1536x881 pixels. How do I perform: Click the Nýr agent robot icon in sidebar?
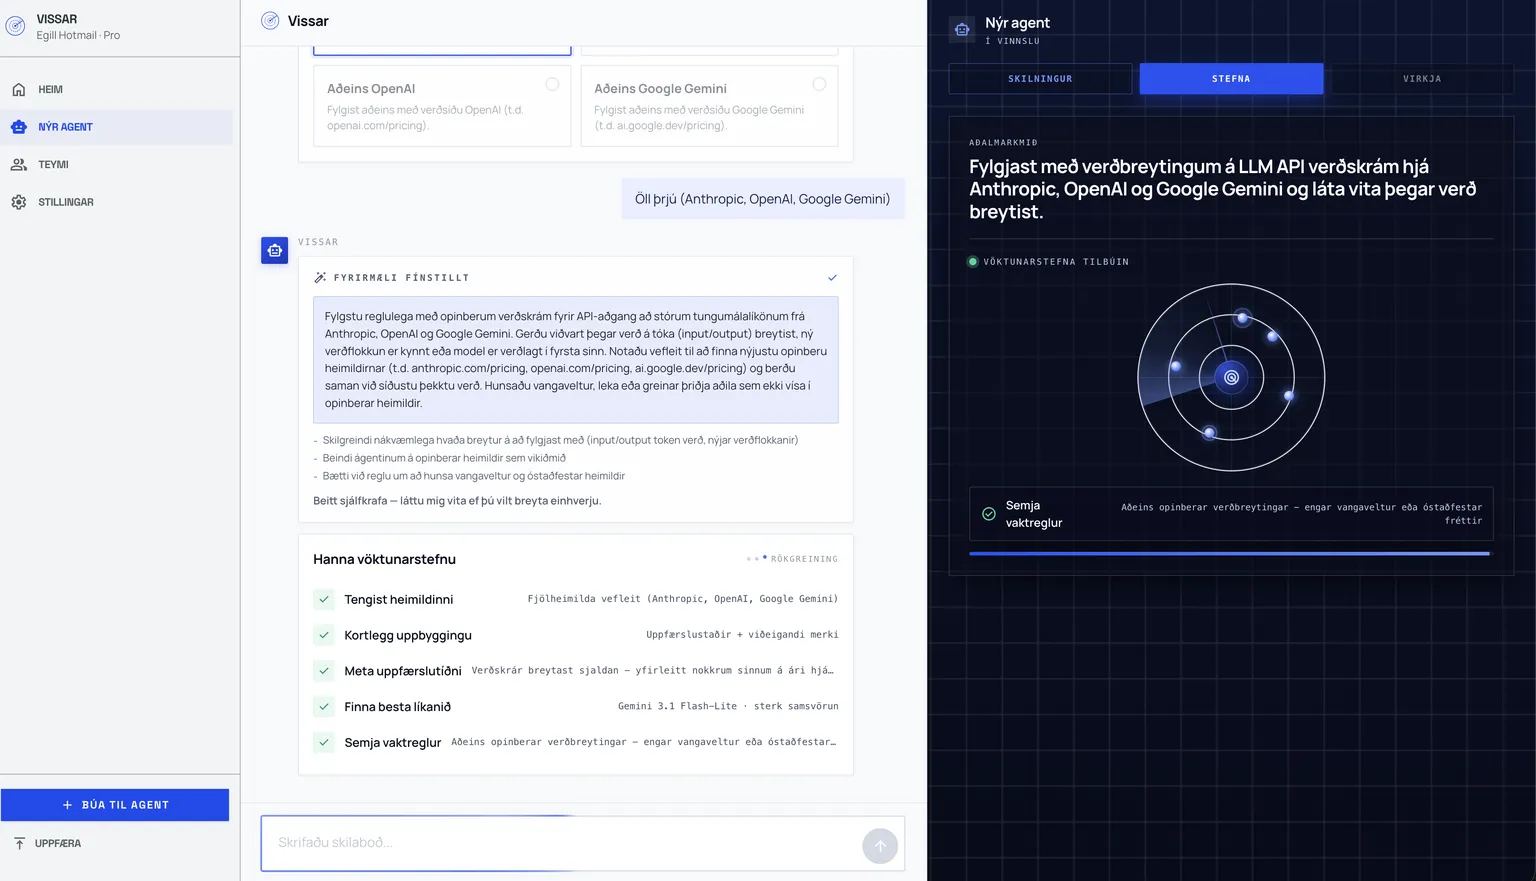coord(19,127)
